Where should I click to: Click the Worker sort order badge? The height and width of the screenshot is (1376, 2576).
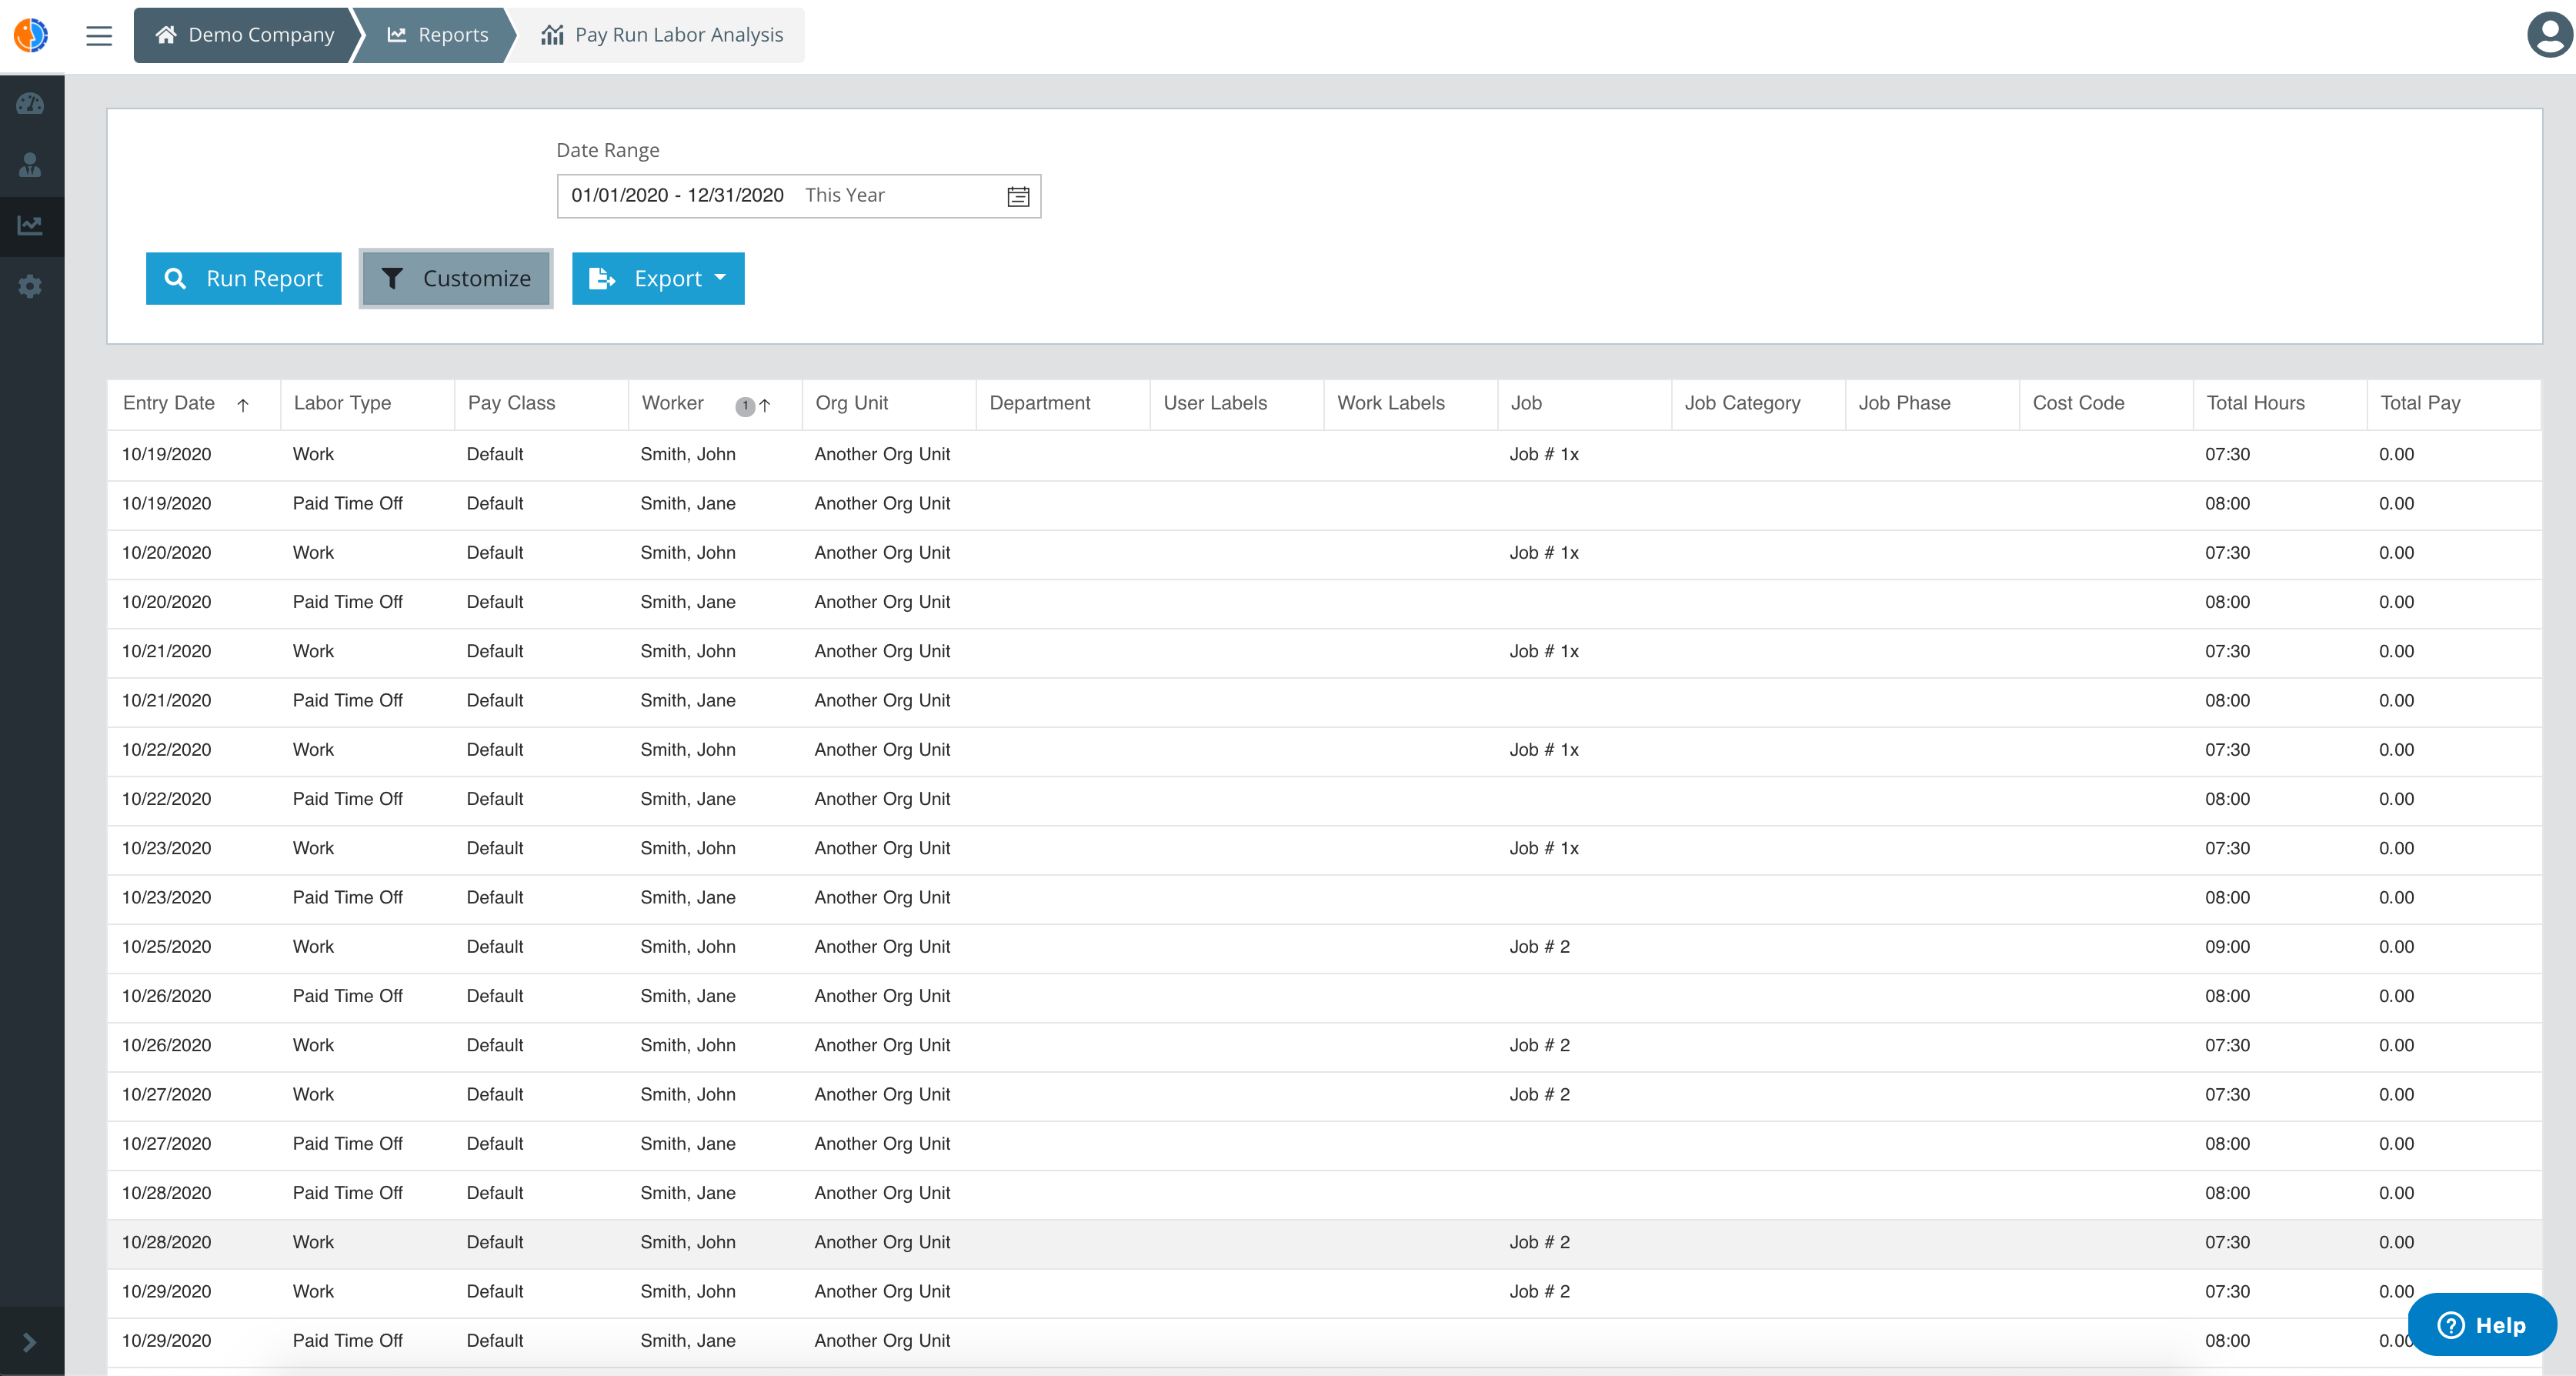click(x=745, y=406)
